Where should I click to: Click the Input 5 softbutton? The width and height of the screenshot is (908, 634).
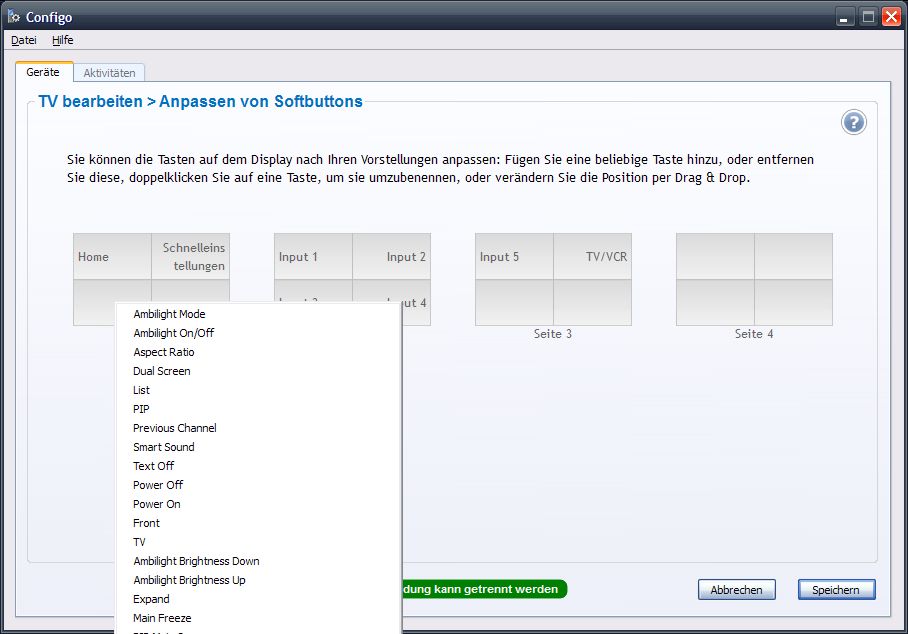[x=513, y=256]
